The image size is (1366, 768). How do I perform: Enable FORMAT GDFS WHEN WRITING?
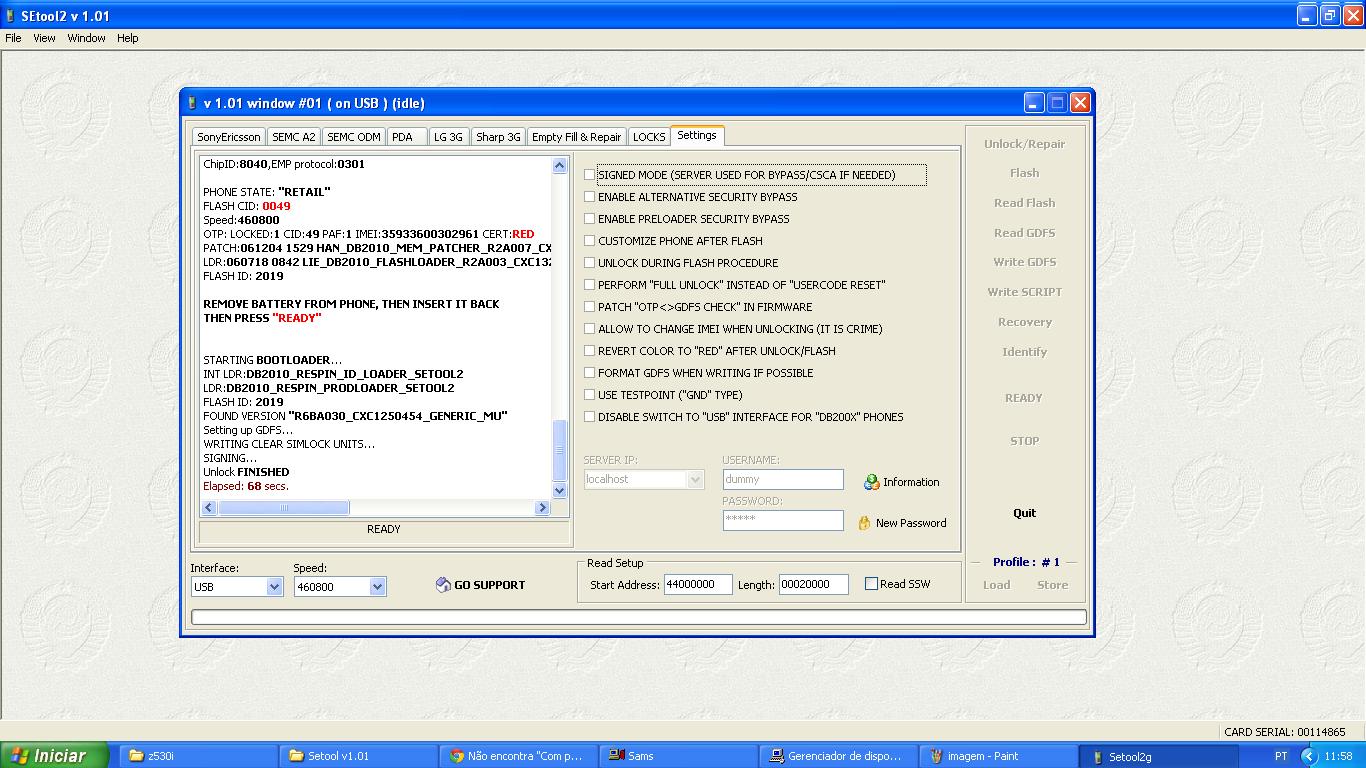(590, 373)
